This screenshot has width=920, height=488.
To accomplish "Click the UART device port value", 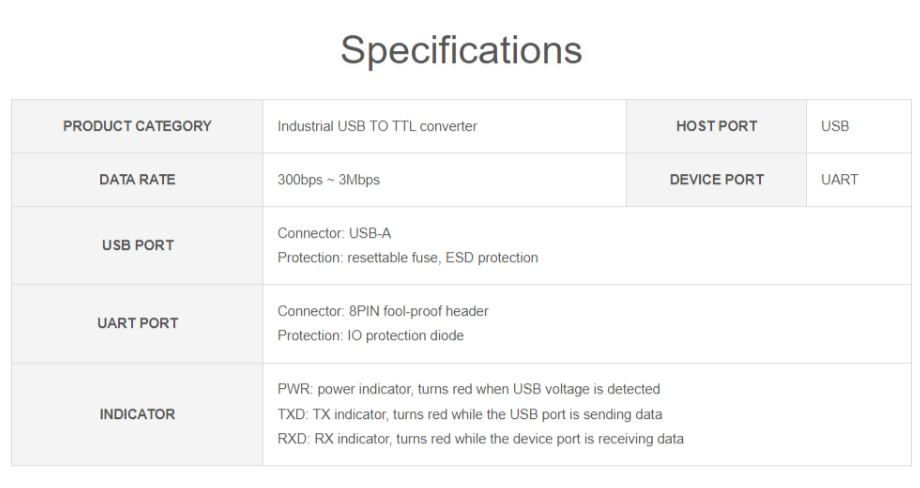I will click(837, 180).
